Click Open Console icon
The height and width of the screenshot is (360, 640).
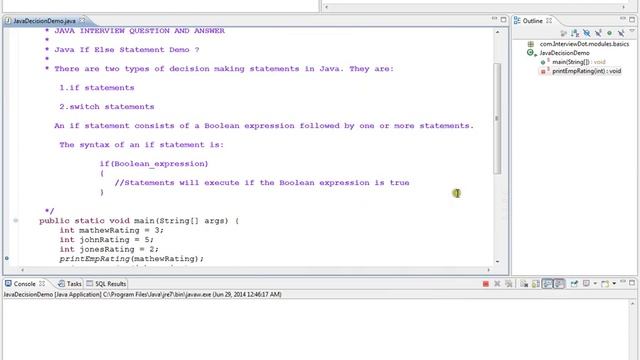click(605, 284)
